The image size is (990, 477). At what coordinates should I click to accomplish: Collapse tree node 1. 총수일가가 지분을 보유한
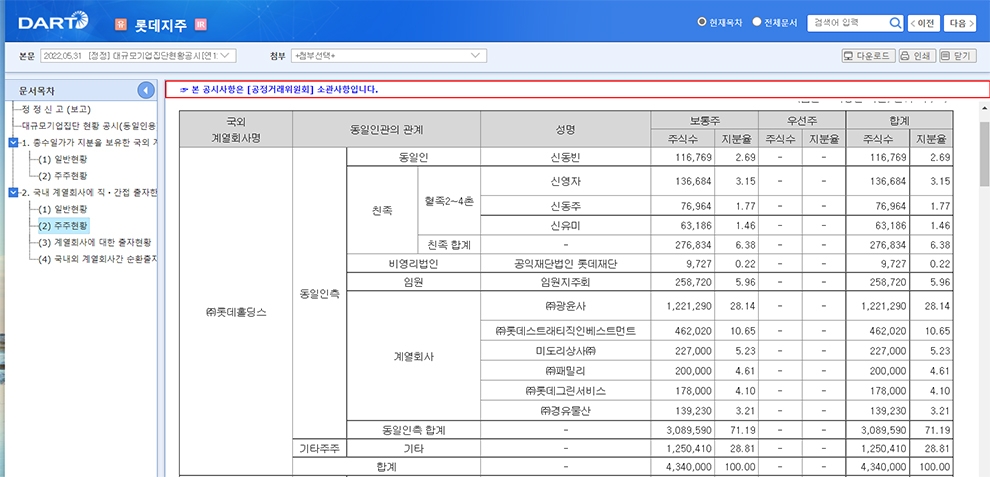coord(12,142)
